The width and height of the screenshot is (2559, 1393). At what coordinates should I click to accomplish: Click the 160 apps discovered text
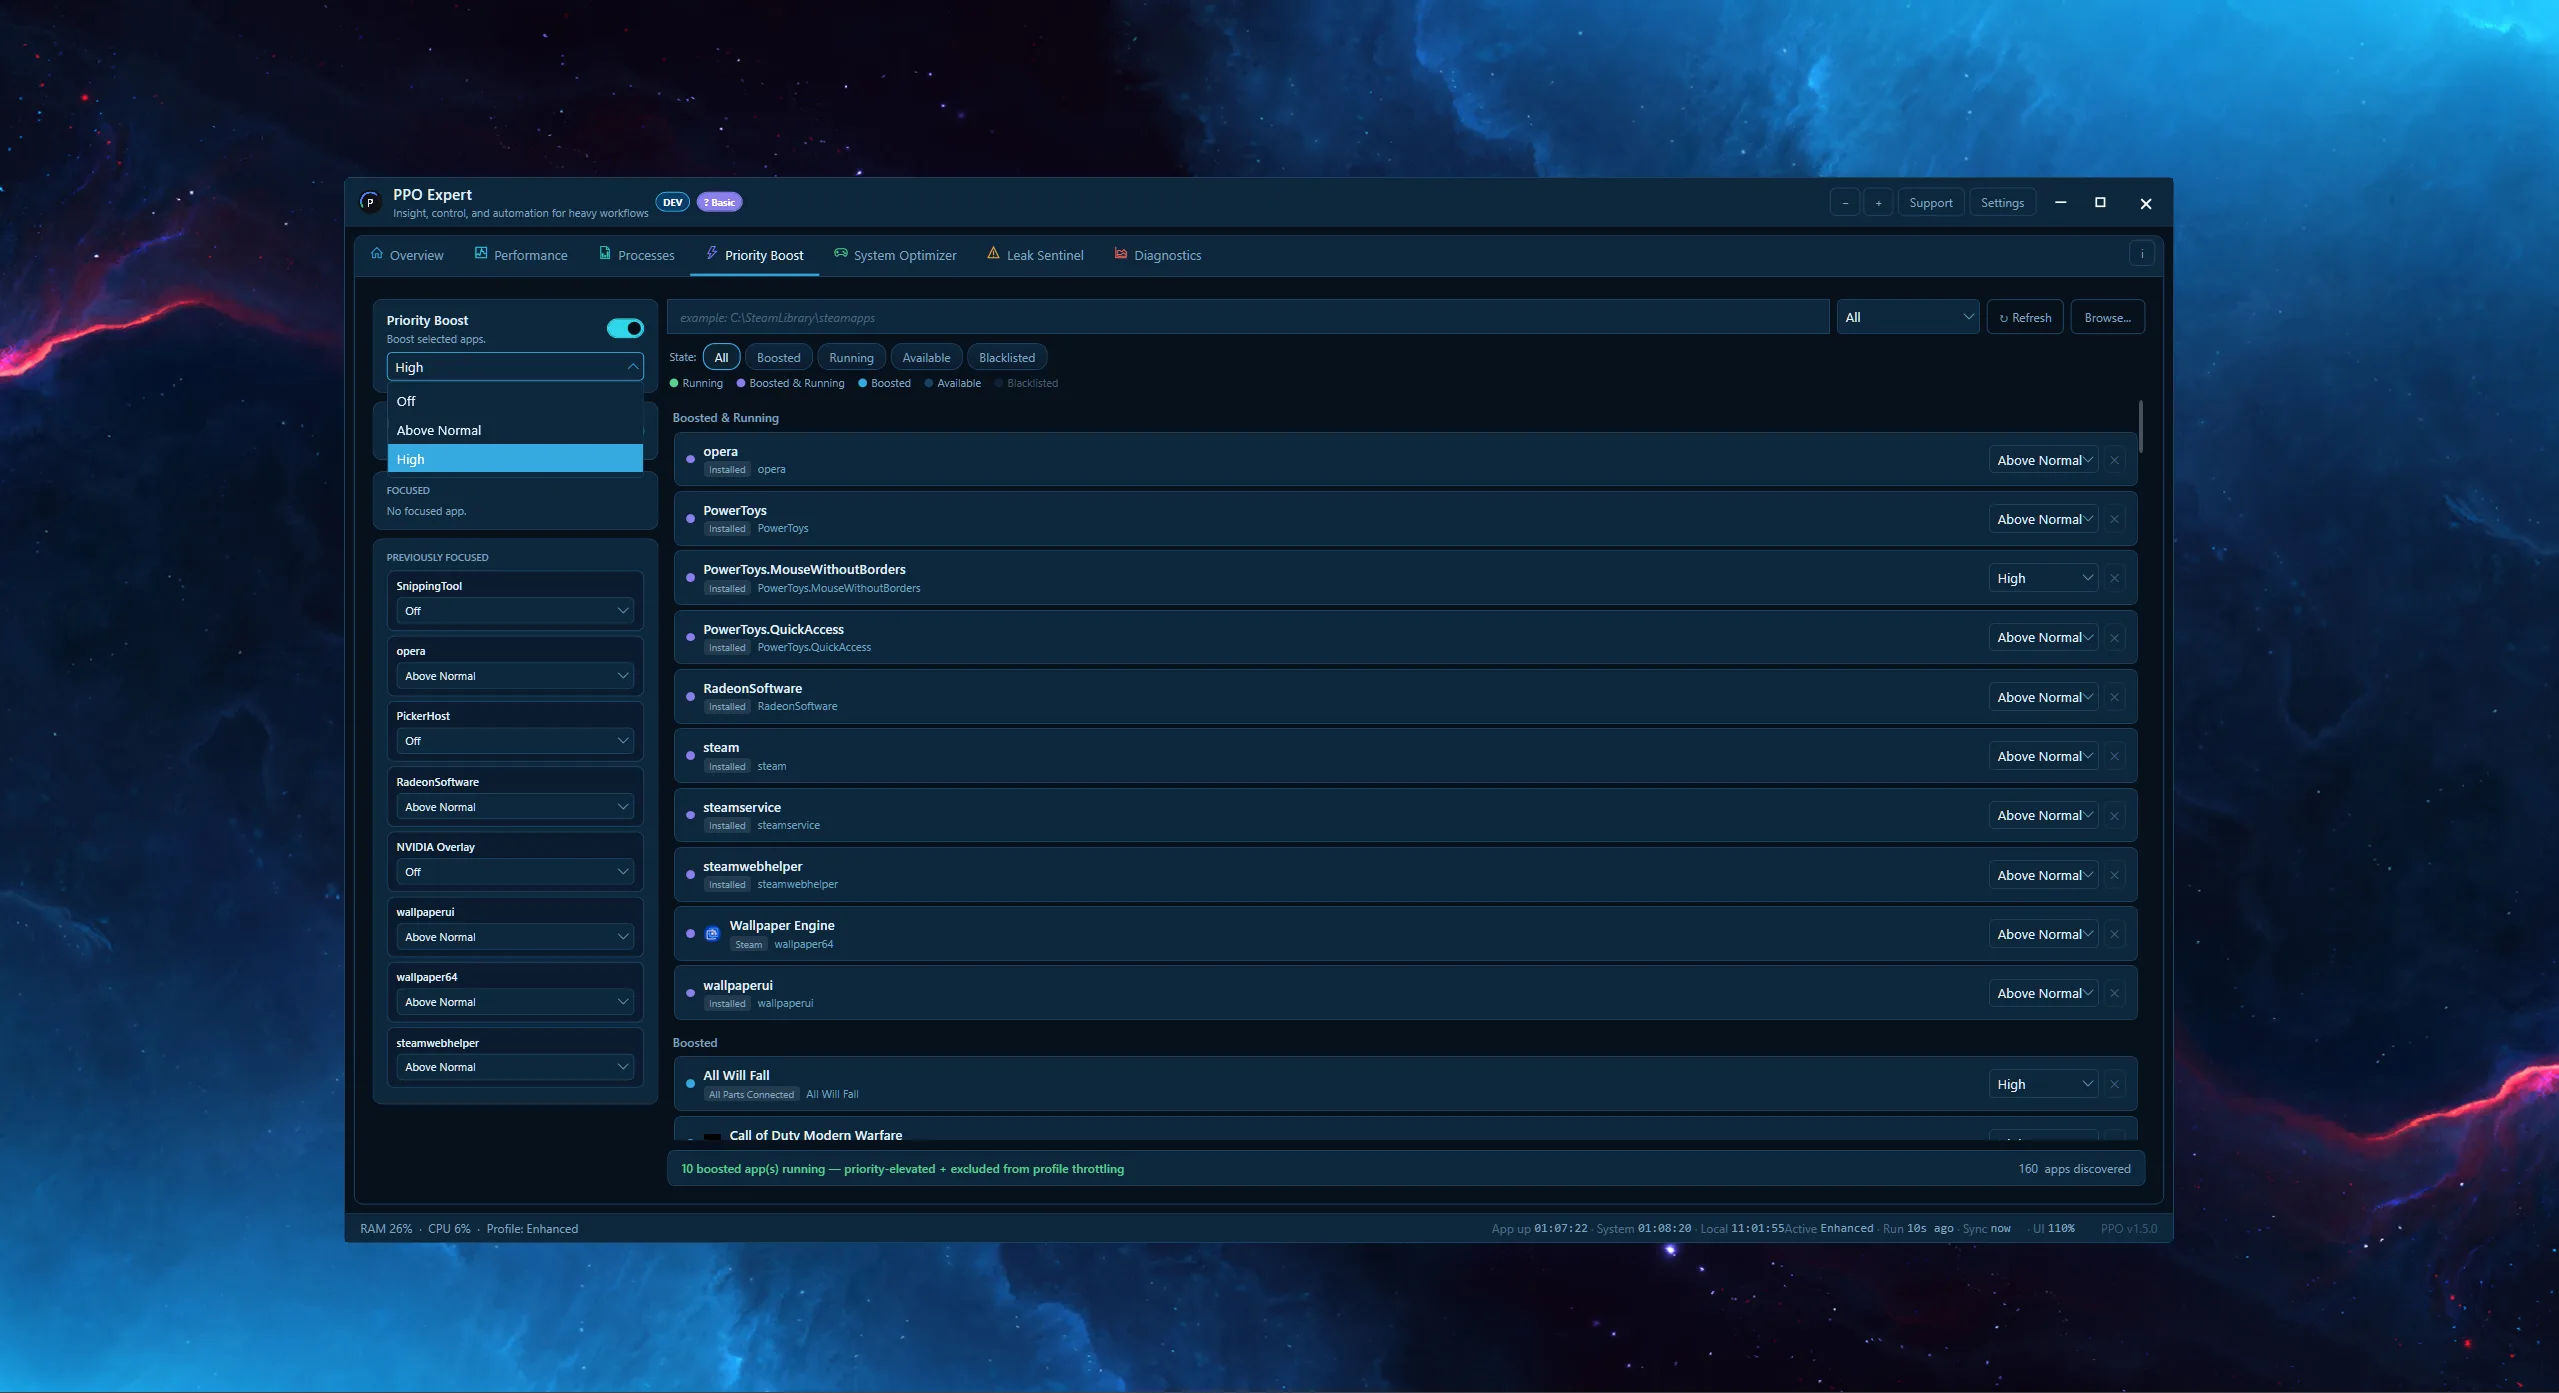pos(2074,1168)
